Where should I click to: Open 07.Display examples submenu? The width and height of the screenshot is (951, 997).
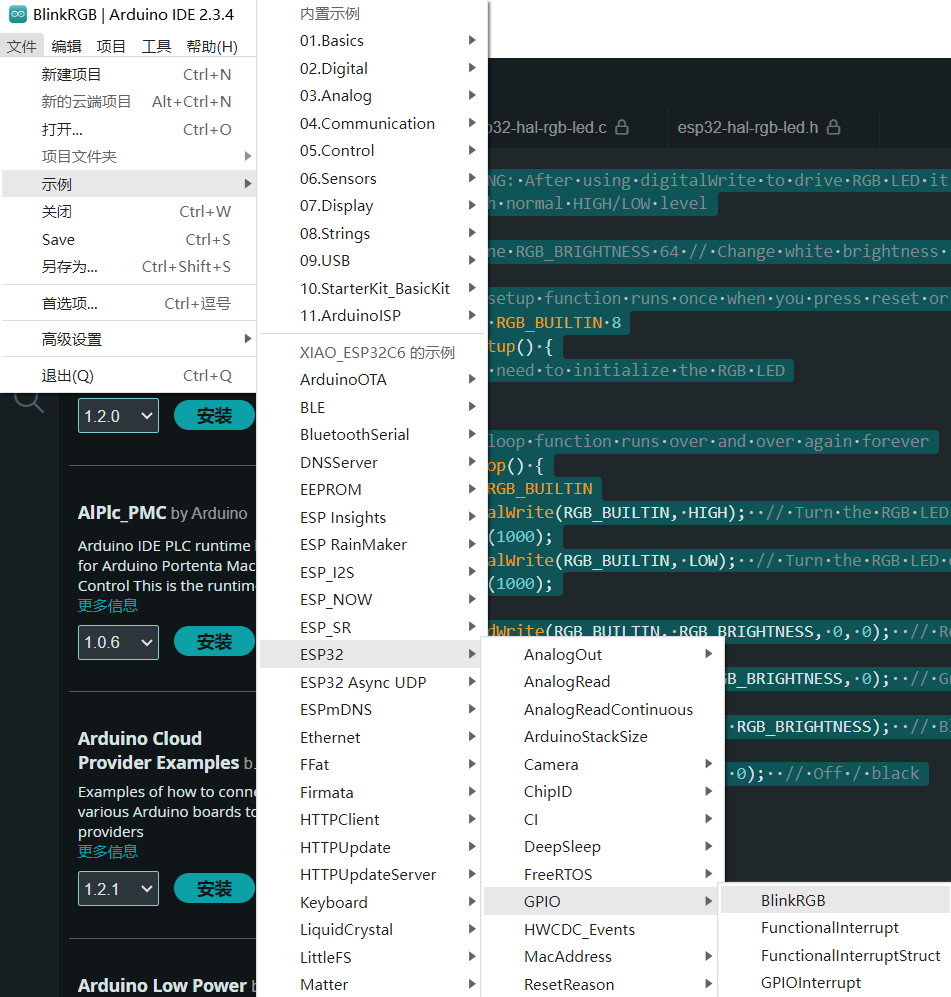(373, 205)
